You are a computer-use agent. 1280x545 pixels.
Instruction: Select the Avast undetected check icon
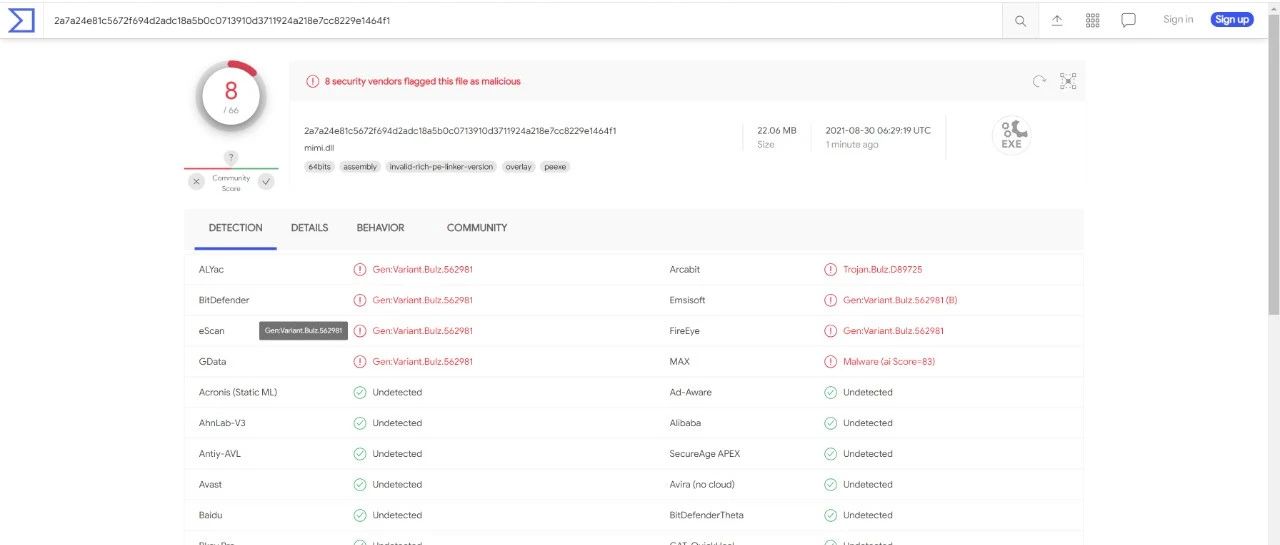tap(360, 484)
